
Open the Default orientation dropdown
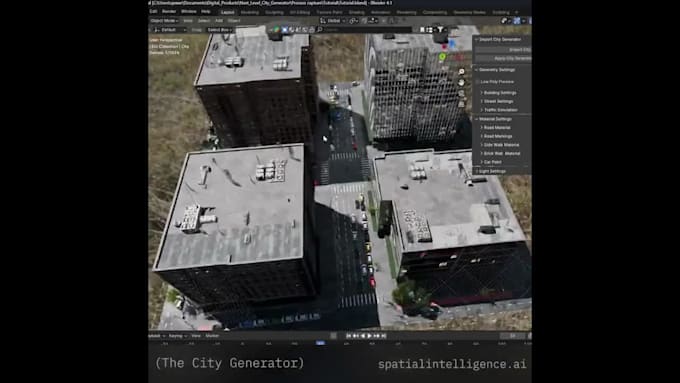click(170, 30)
